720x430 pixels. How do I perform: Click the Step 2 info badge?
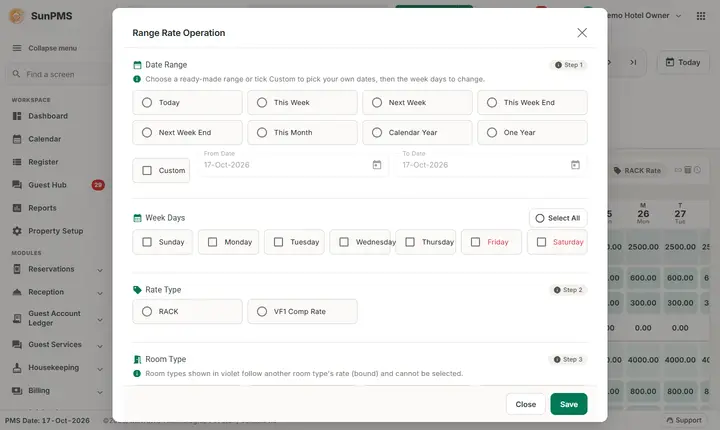pyautogui.click(x=568, y=290)
